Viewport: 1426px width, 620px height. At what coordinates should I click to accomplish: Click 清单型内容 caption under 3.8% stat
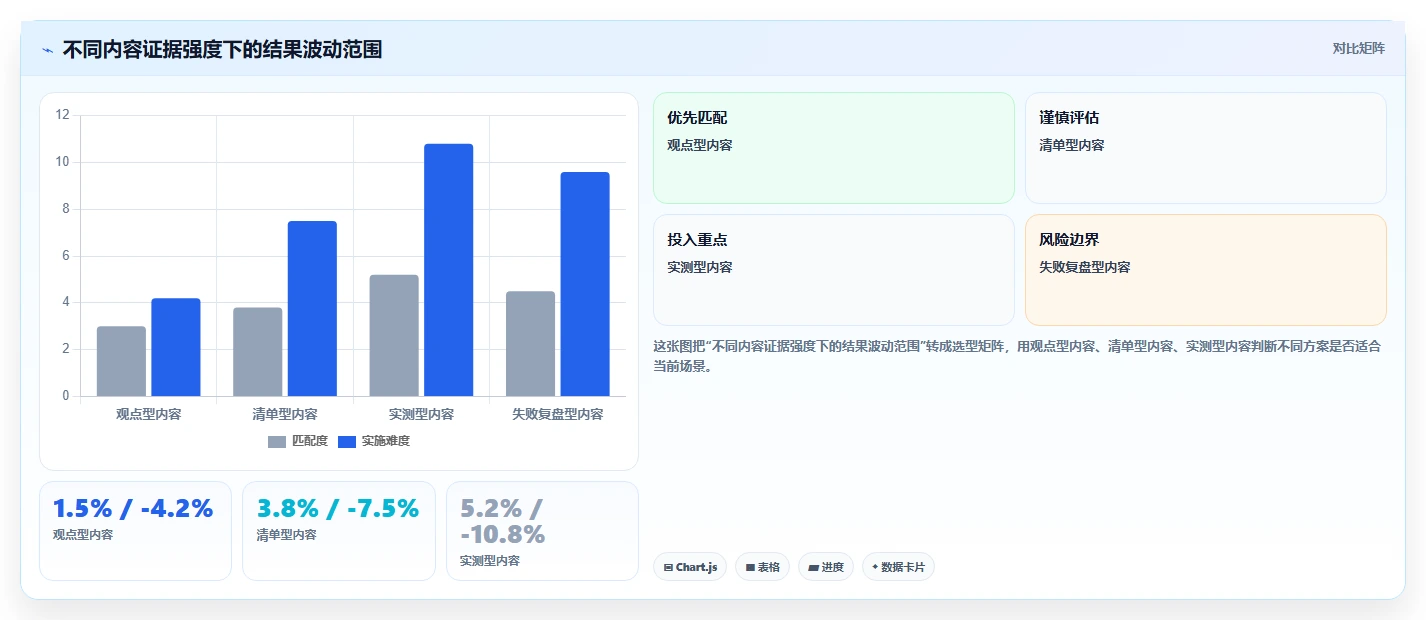point(286,535)
